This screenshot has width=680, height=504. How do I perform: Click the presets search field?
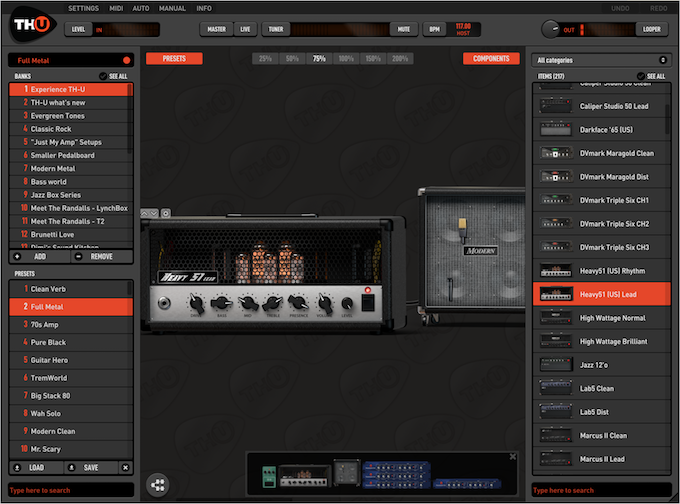tap(71, 490)
